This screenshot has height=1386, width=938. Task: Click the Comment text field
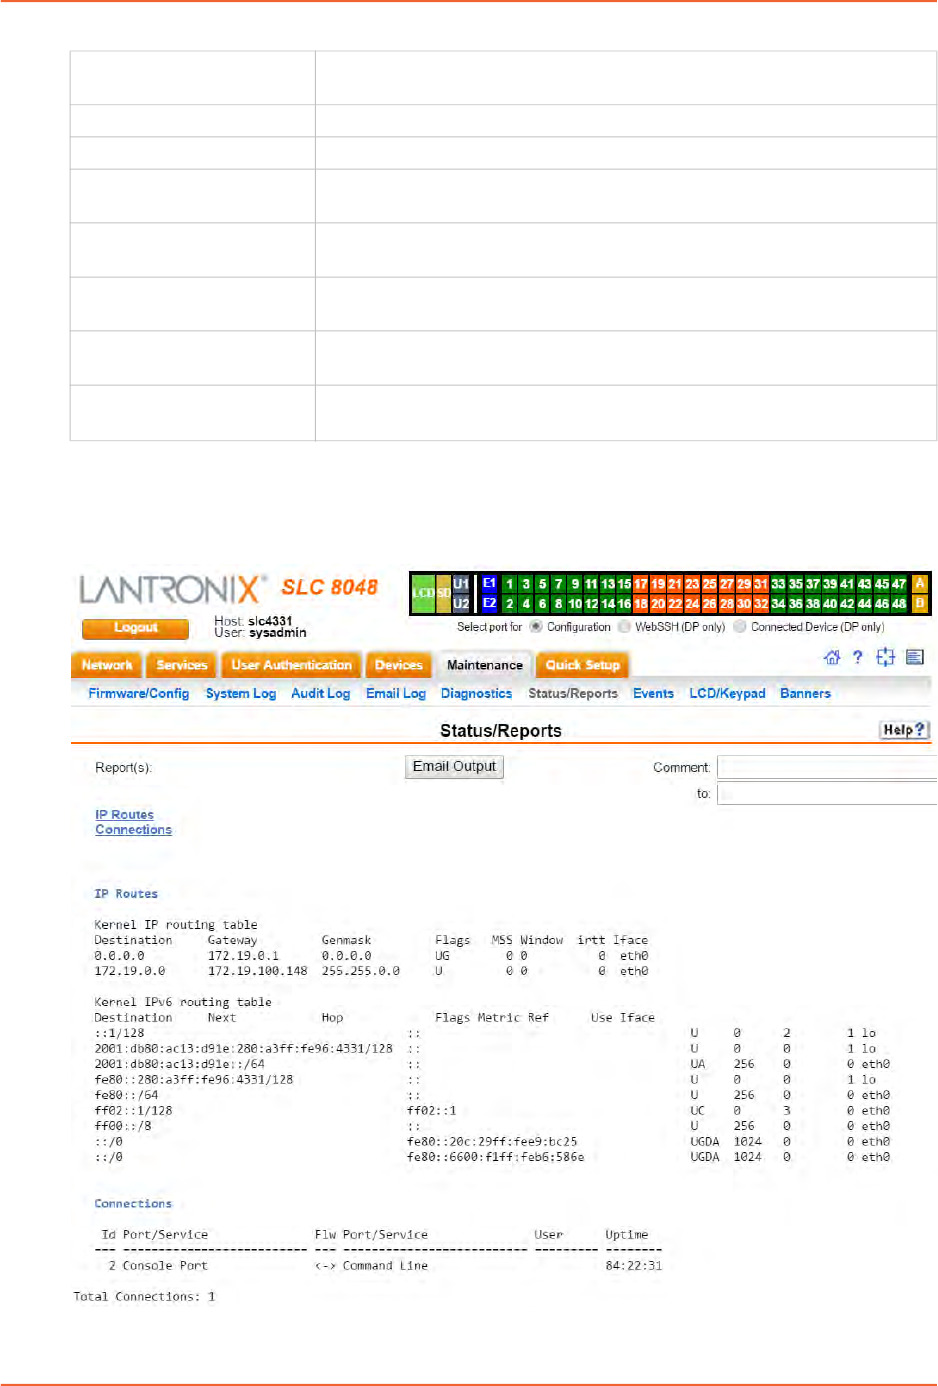tap(826, 767)
